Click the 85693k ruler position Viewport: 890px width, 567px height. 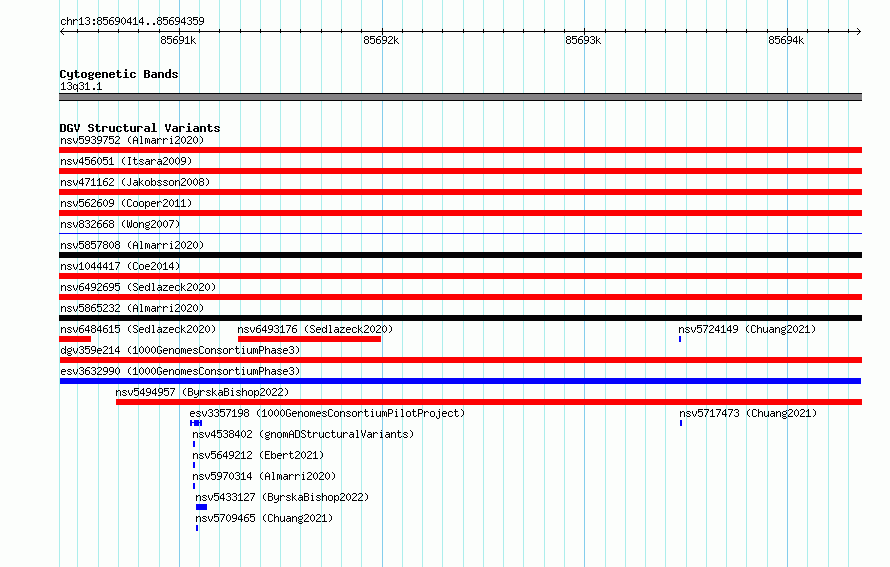coord(583,40)
